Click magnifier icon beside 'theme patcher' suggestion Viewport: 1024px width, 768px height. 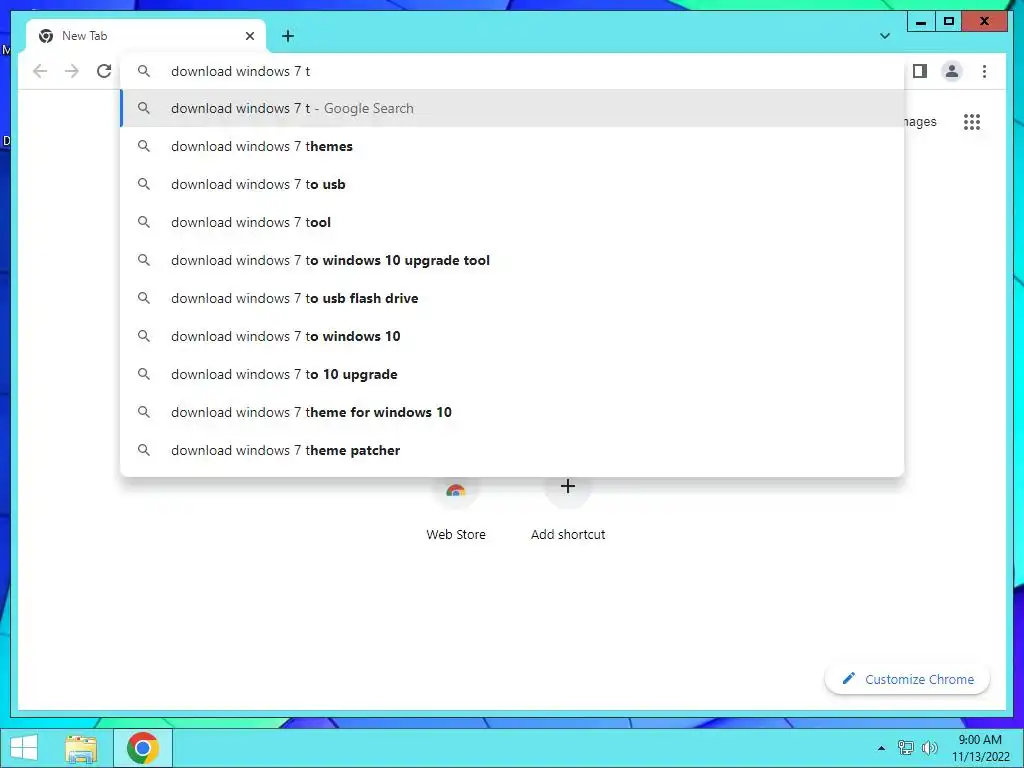coord(144,450)
